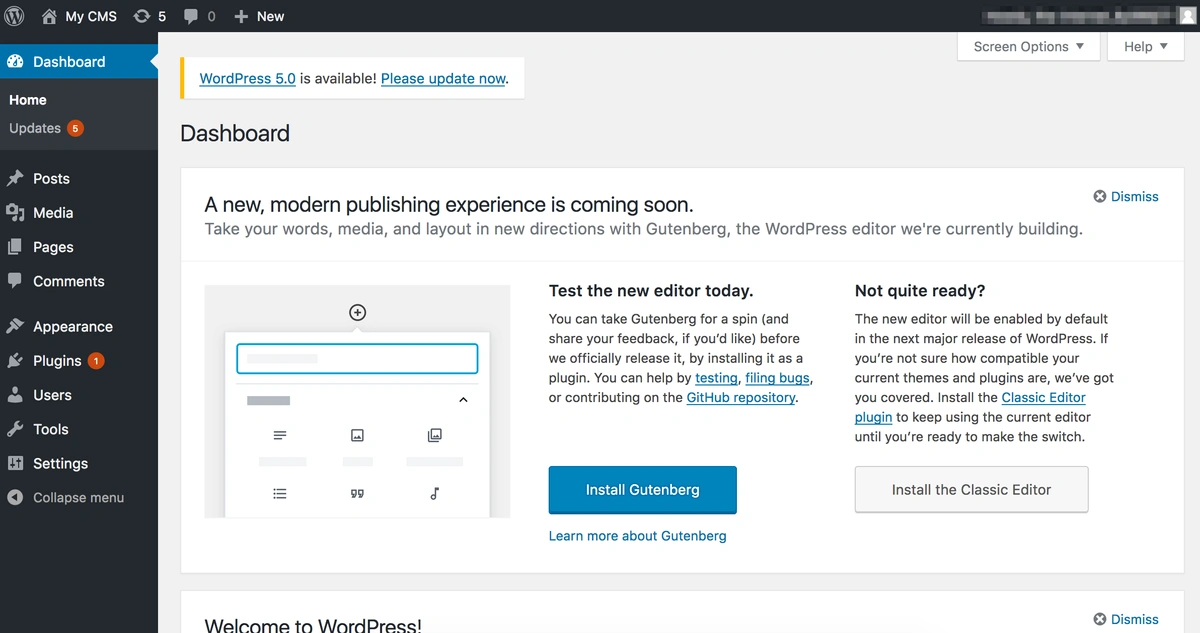Viewport: 1200px width, 633px height.
Task: Click the Comments speech bubble sidebar icon
Action: click(15, 281)
